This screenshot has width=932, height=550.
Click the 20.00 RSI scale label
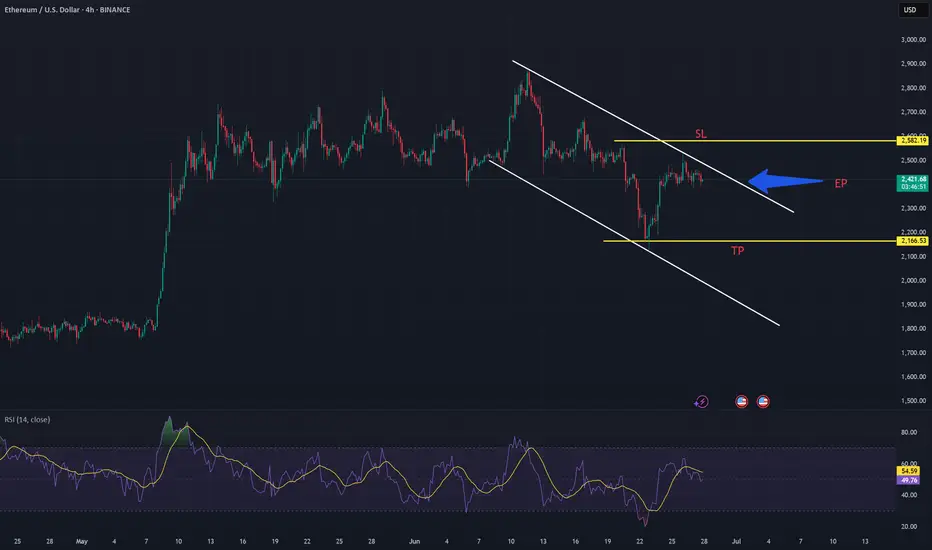(909, 526)
